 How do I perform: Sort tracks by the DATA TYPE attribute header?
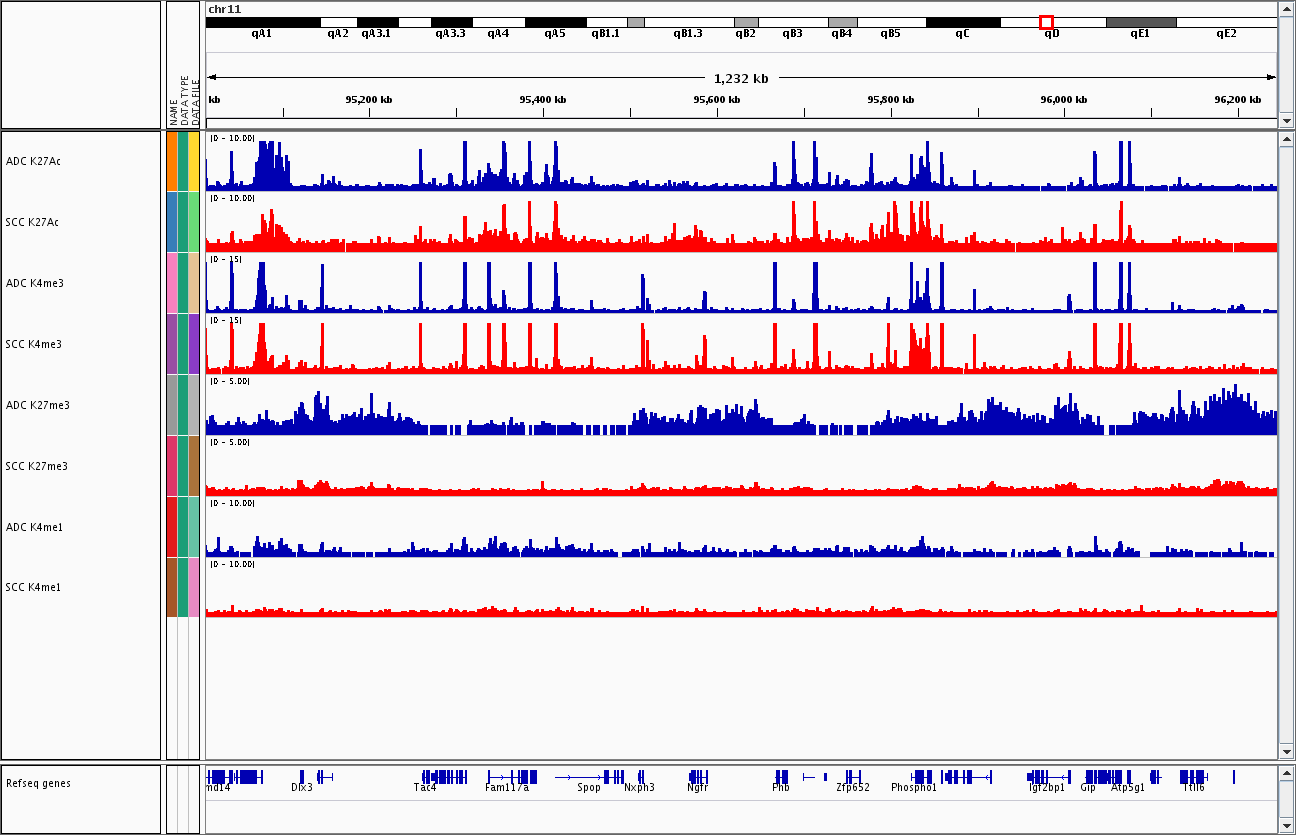184,98
